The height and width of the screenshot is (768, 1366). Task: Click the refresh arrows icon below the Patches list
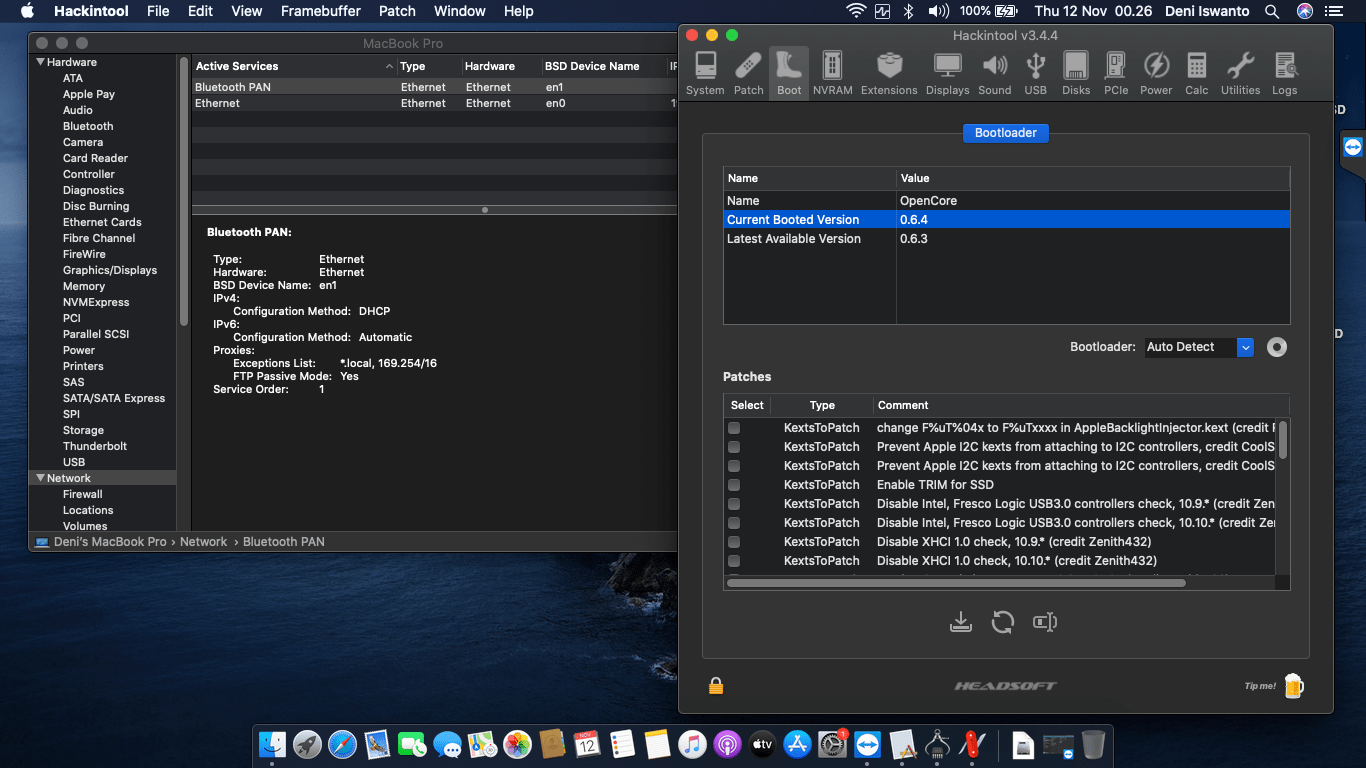click(1002, 622)
